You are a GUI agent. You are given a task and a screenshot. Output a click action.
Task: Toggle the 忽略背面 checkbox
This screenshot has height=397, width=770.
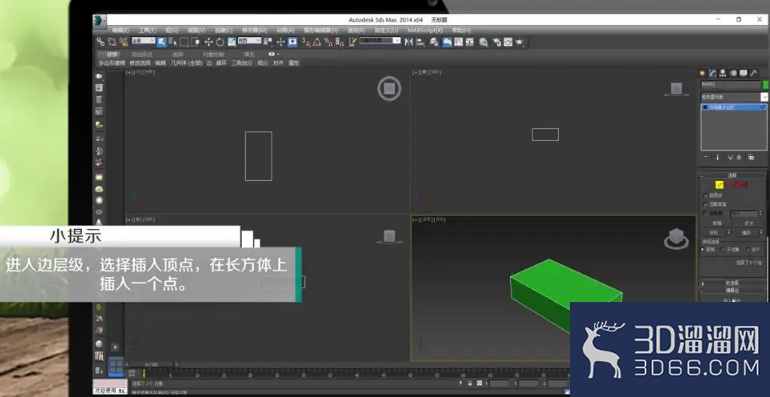tap(706, 204)
